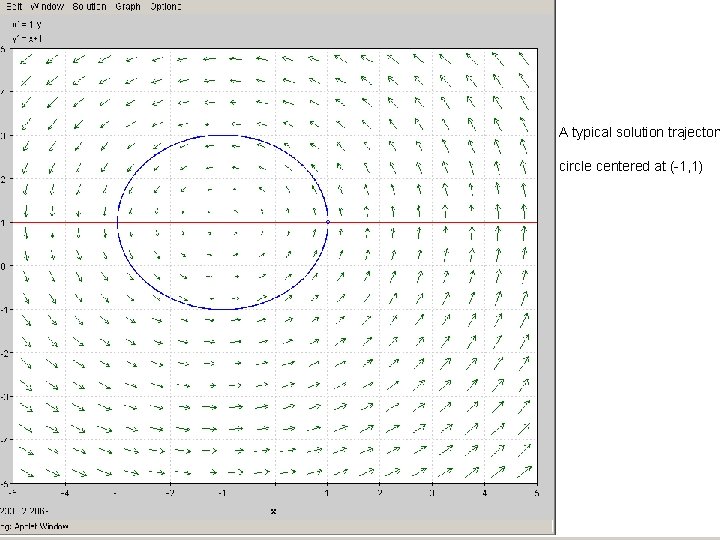Click the 'A typical solution trajectory' caption
720x540 pixels.
[639, 133]
